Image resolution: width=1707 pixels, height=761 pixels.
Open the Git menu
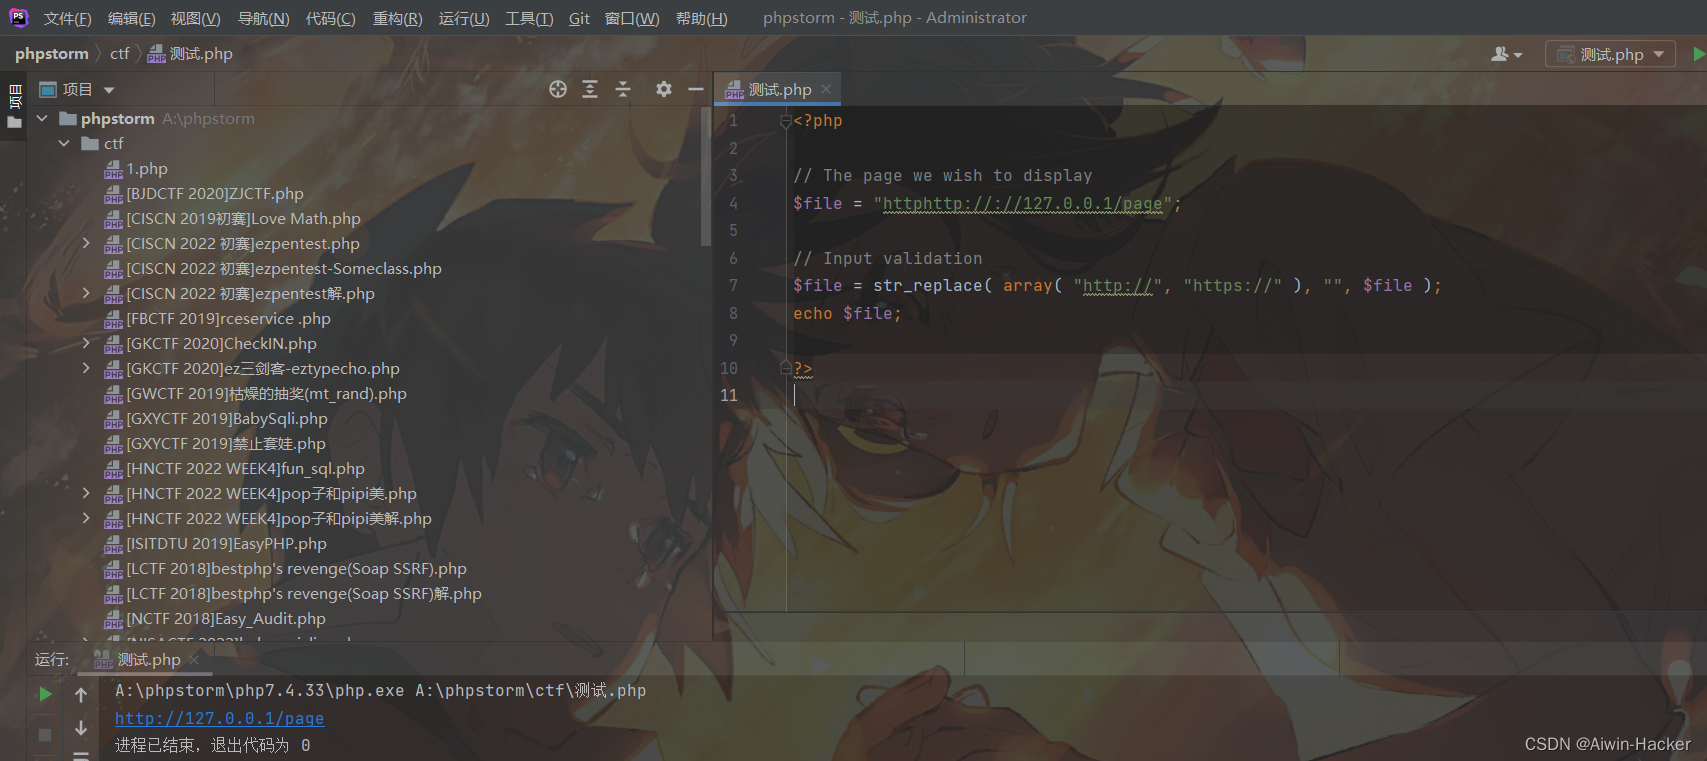pyautogui.click(x=579, y=18)
